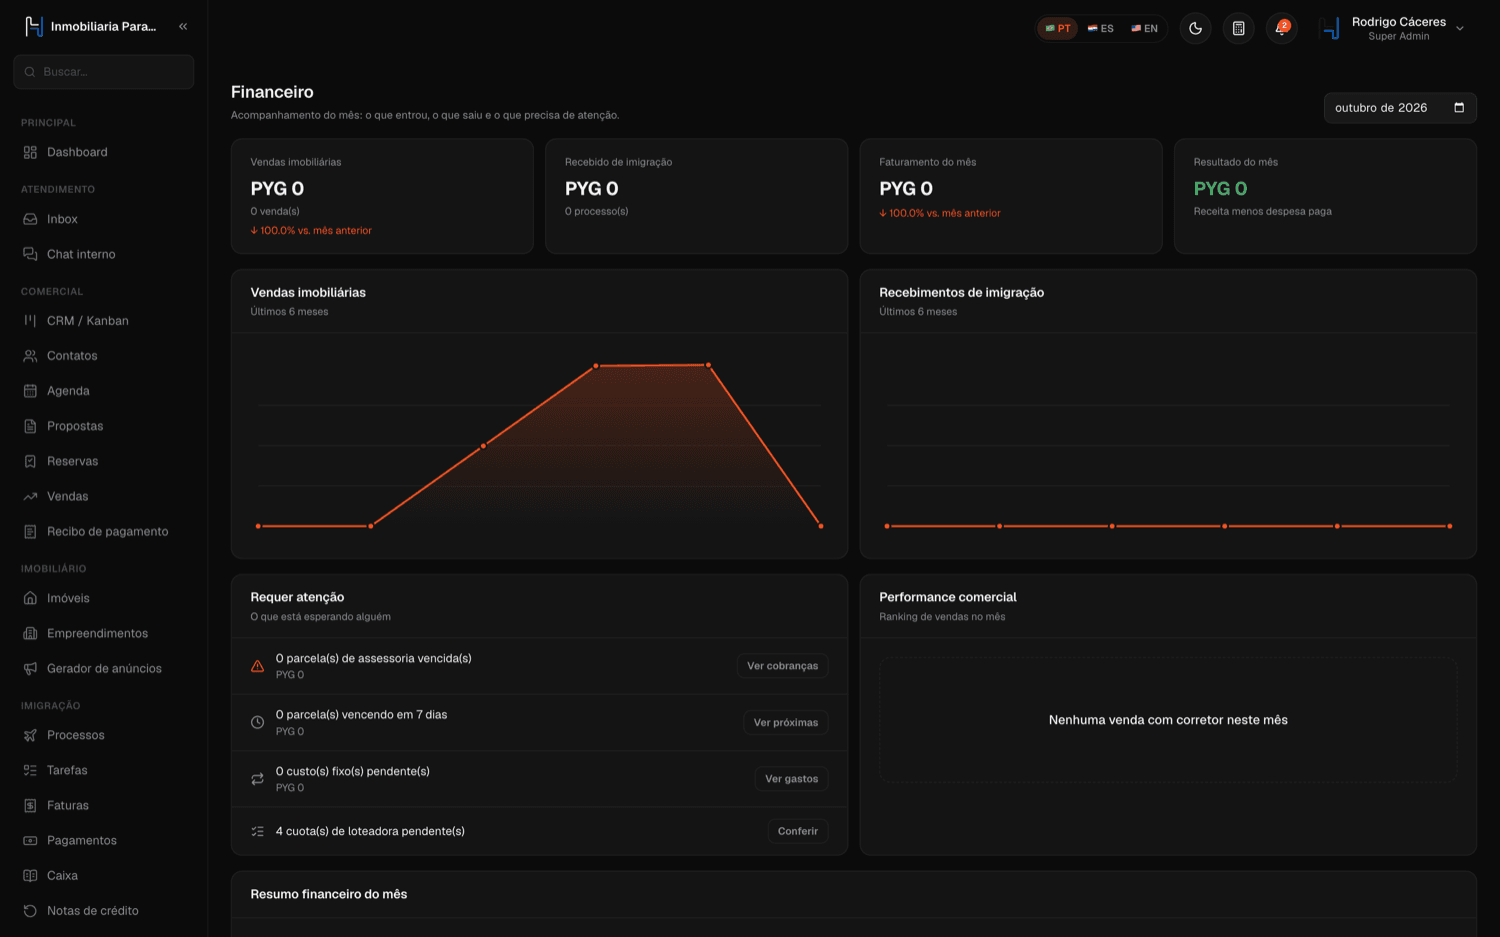Click the Imóveis house icon
Image resolution: width=1500 pixels, height=937 pixels.
click(x=30, y=598)
